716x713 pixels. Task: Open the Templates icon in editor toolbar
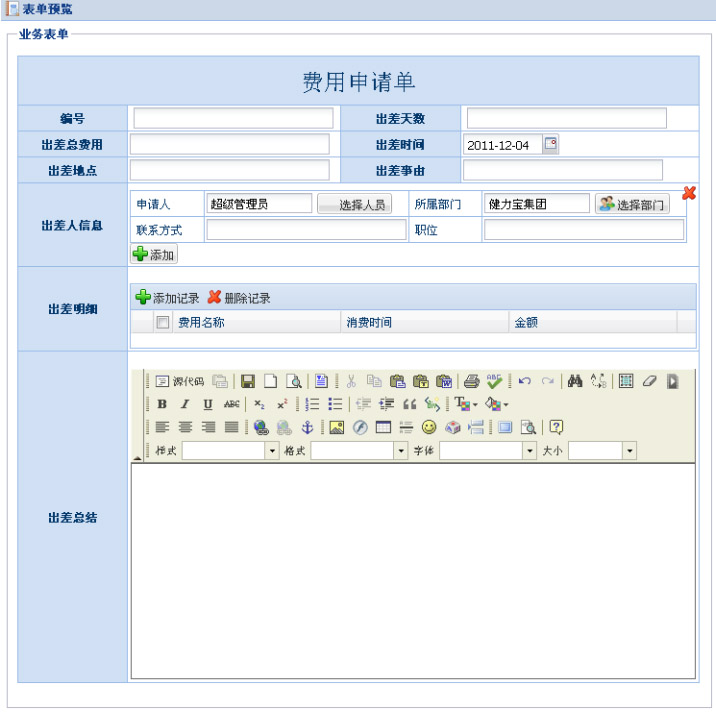pos(321,381)
